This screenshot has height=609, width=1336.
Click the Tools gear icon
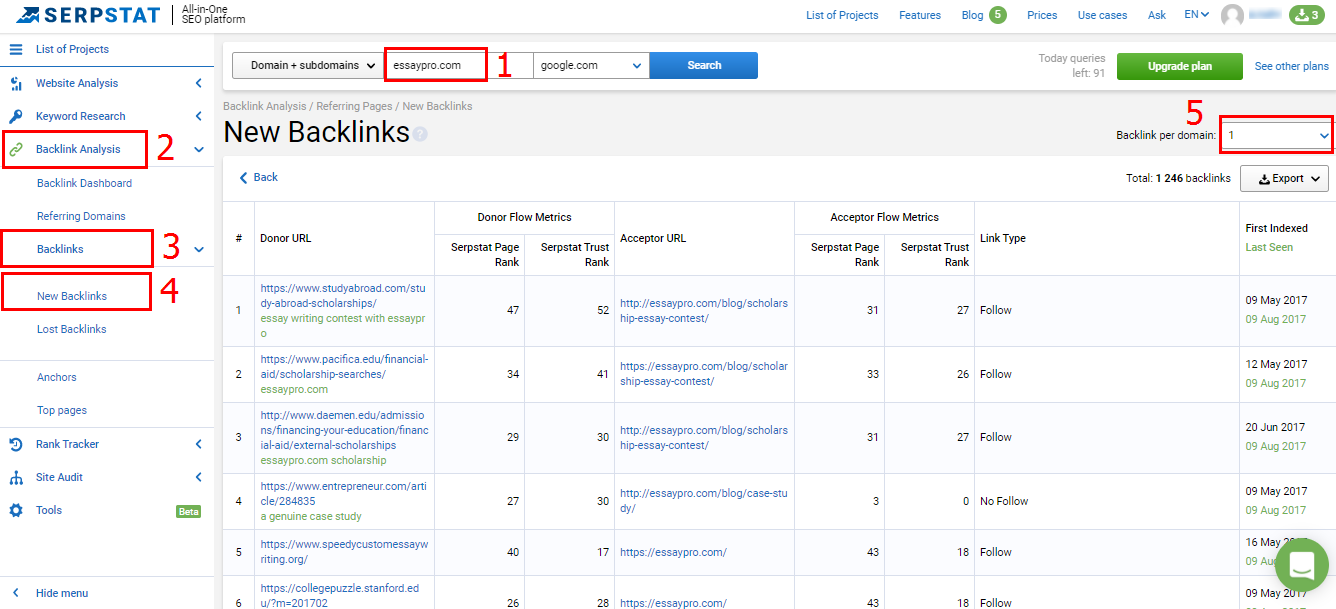[15, 510]
